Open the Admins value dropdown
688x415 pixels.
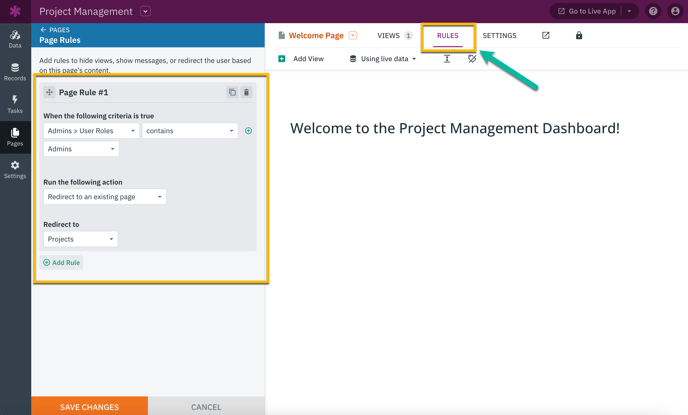[81, 149]
